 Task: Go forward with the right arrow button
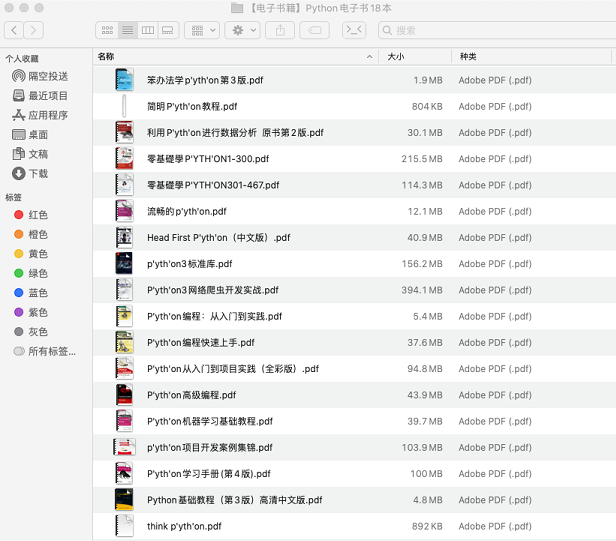(33, 30)
